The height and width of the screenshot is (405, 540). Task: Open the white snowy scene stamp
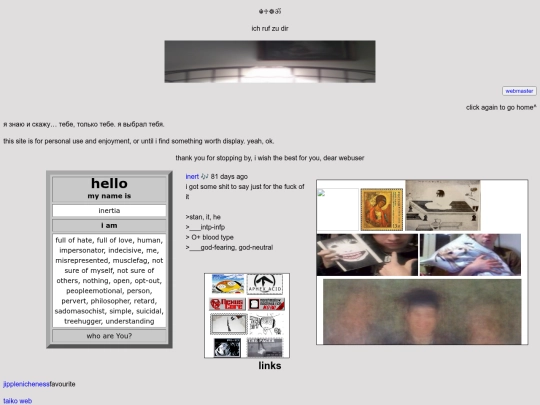(x=229, y=324)
